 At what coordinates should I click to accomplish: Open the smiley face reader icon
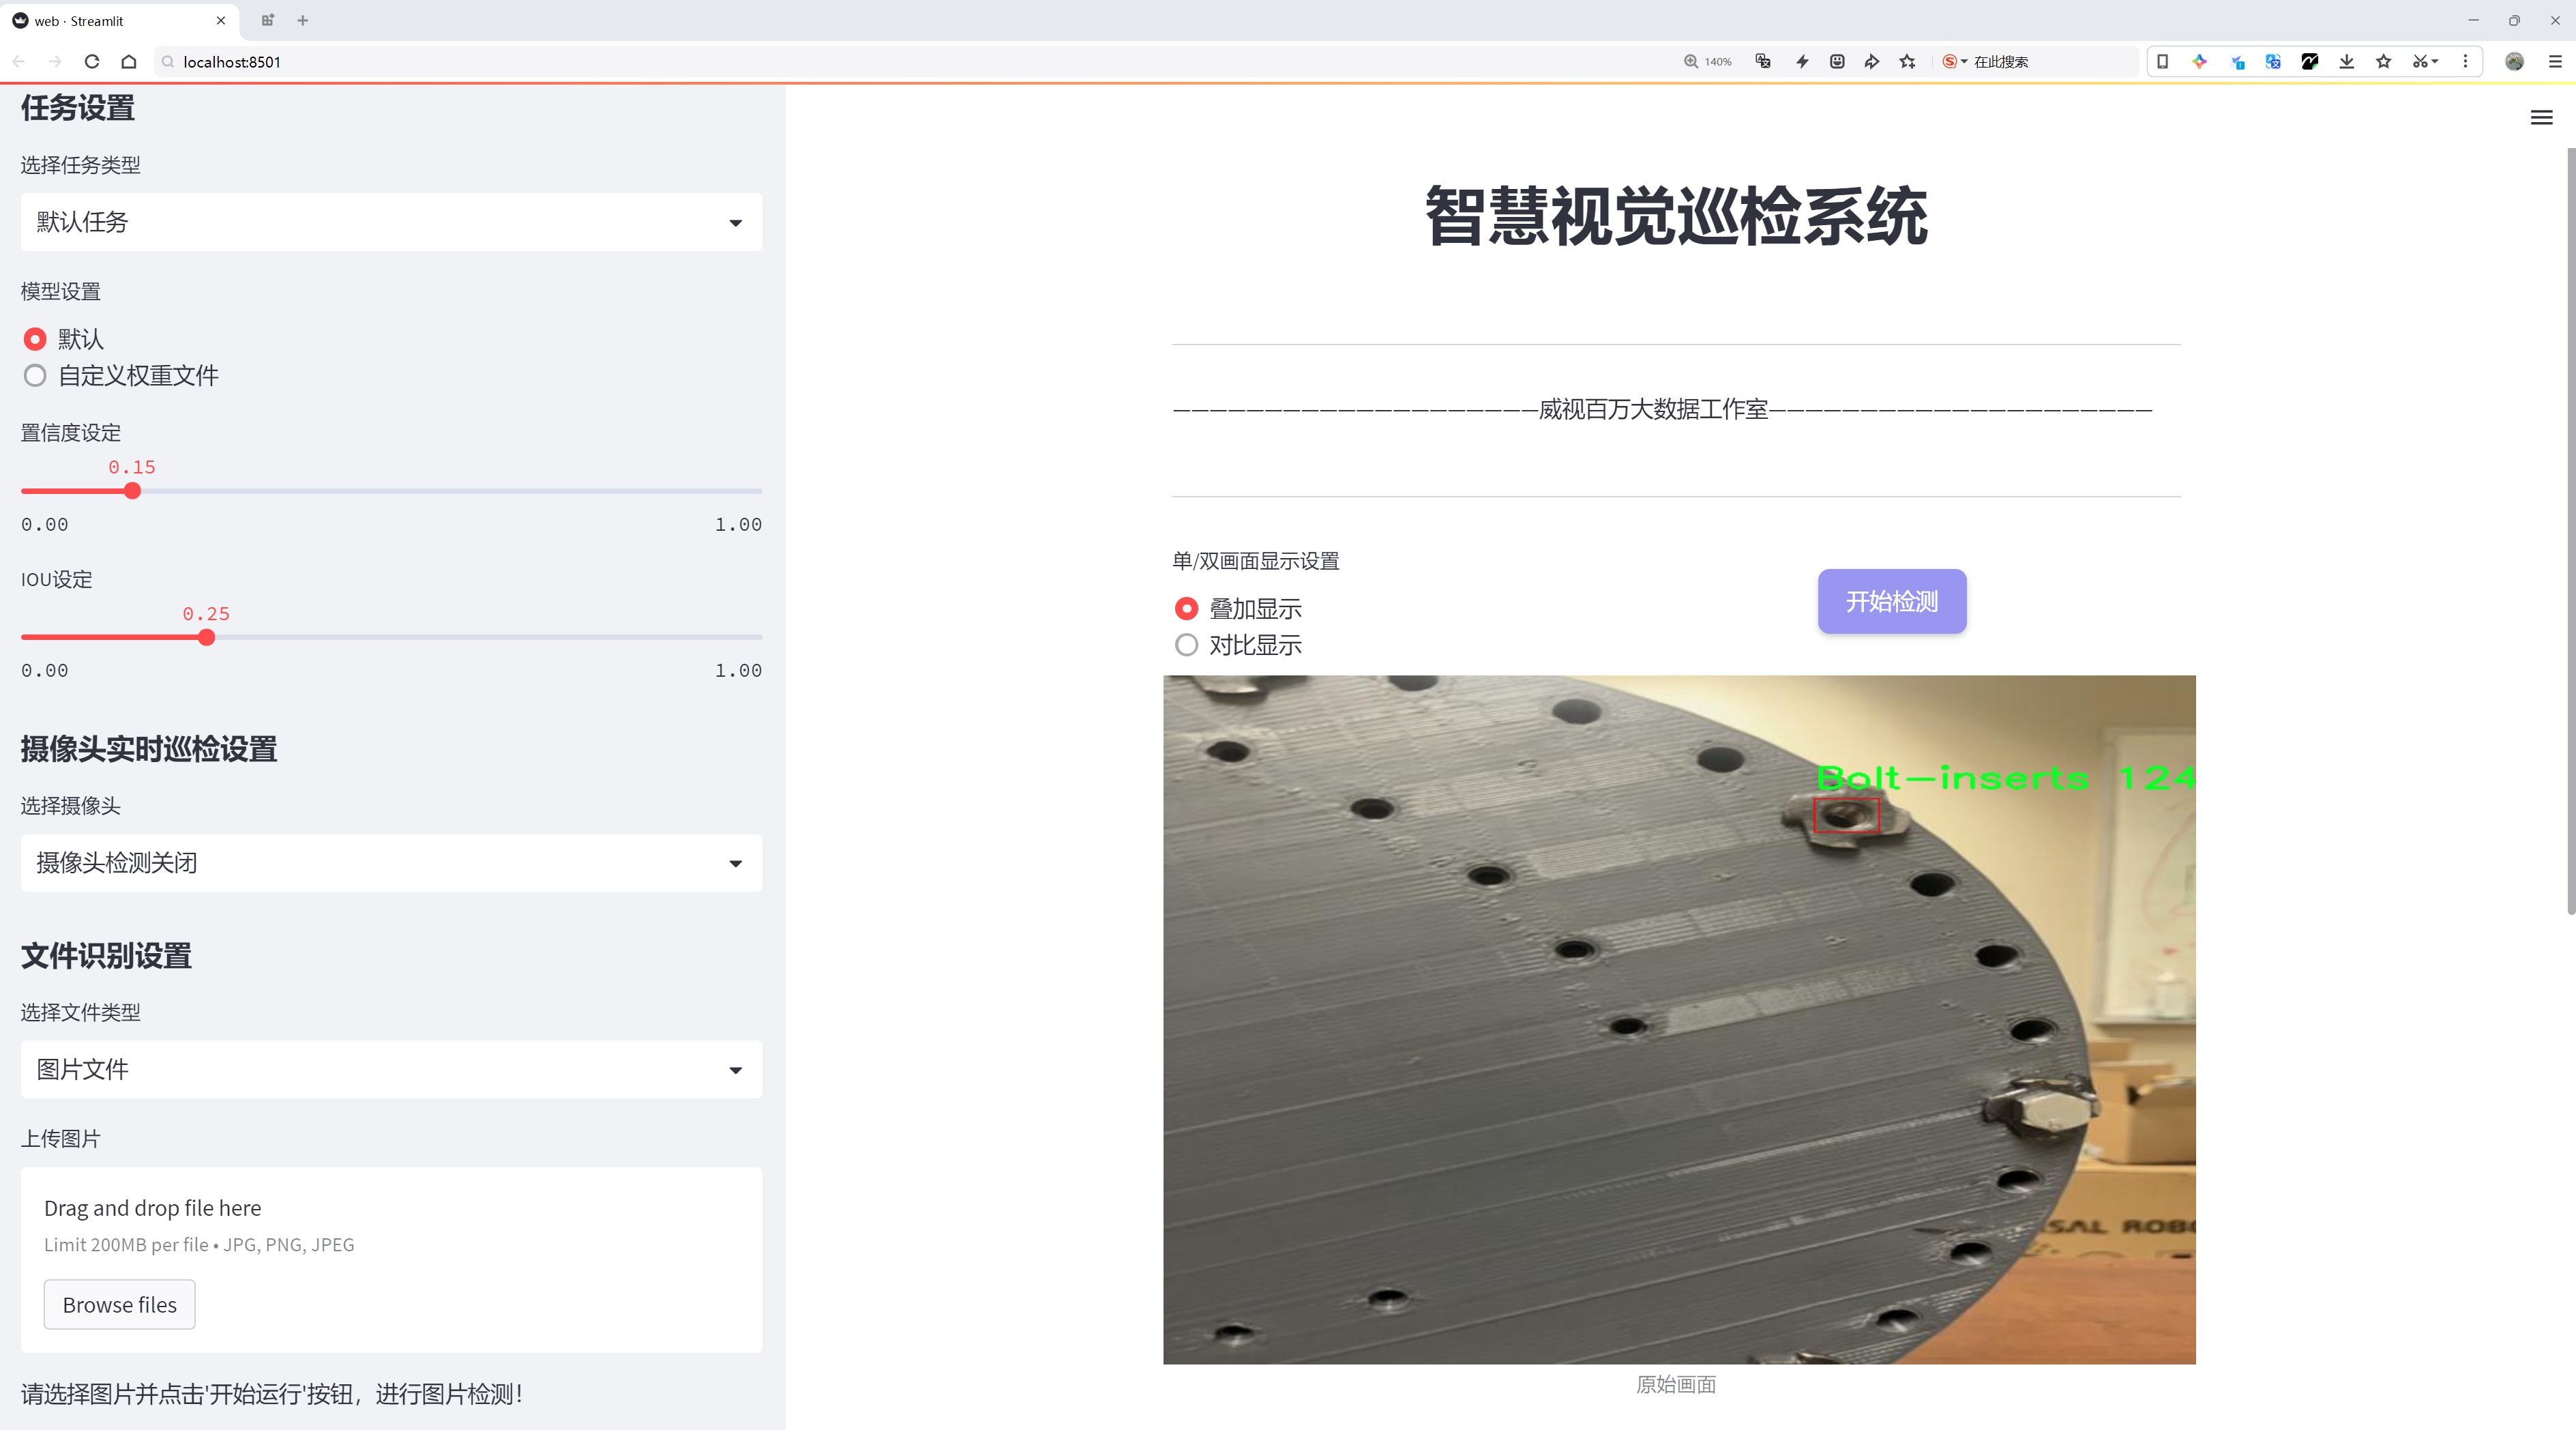click(1837, 61)
